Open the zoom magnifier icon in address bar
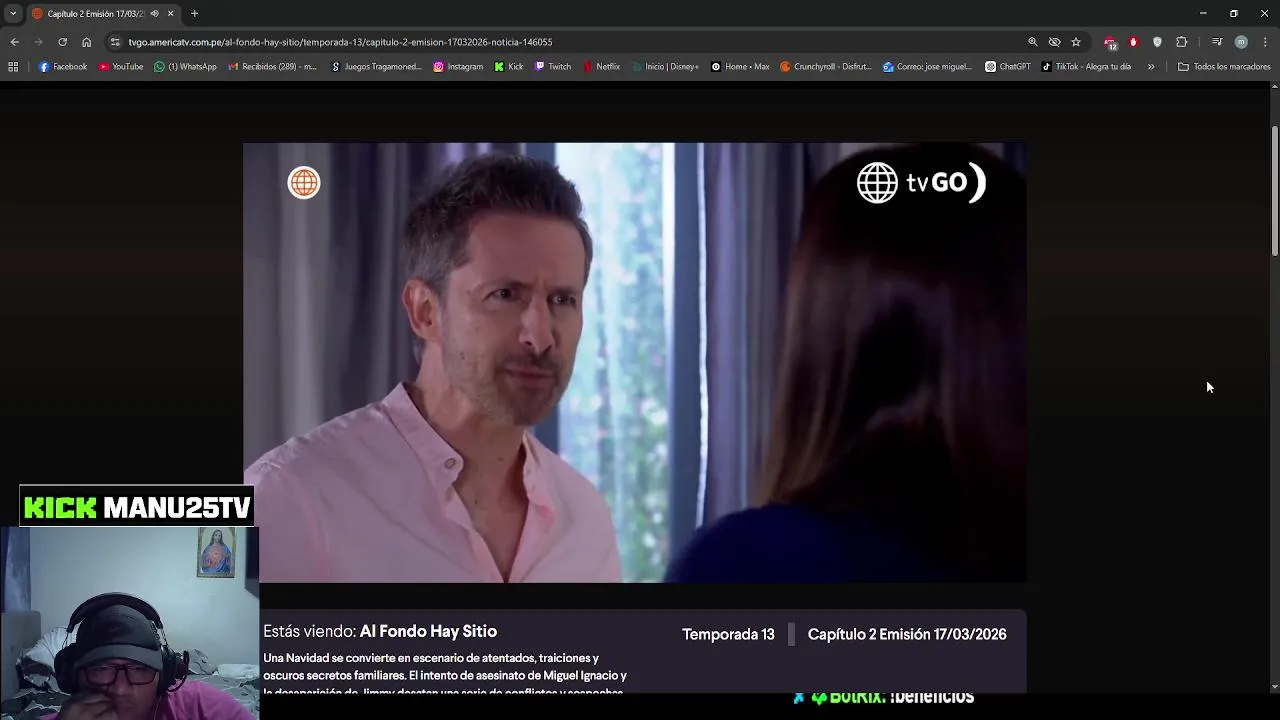The width and height of the screenshot is (1280, 720). [x=1033, y=42]
